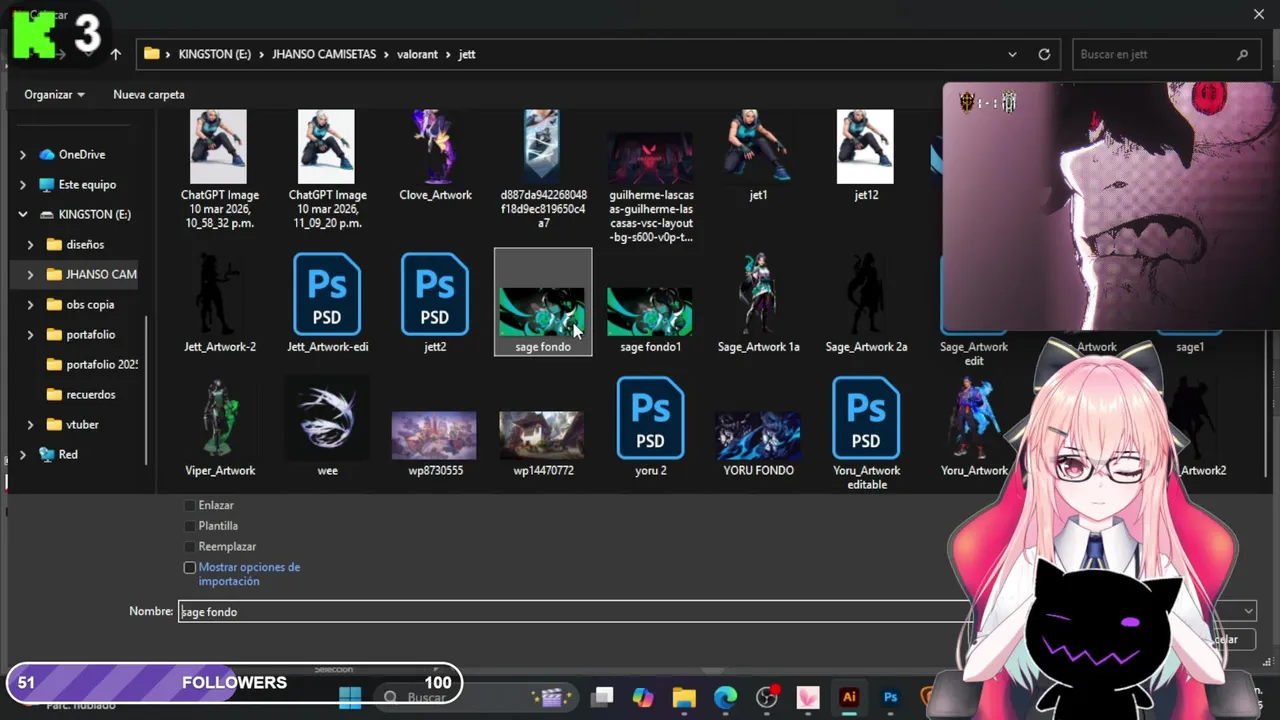Close the file dialog with the X
Screen dimensions: 1280x720
tap(1258, 14)
